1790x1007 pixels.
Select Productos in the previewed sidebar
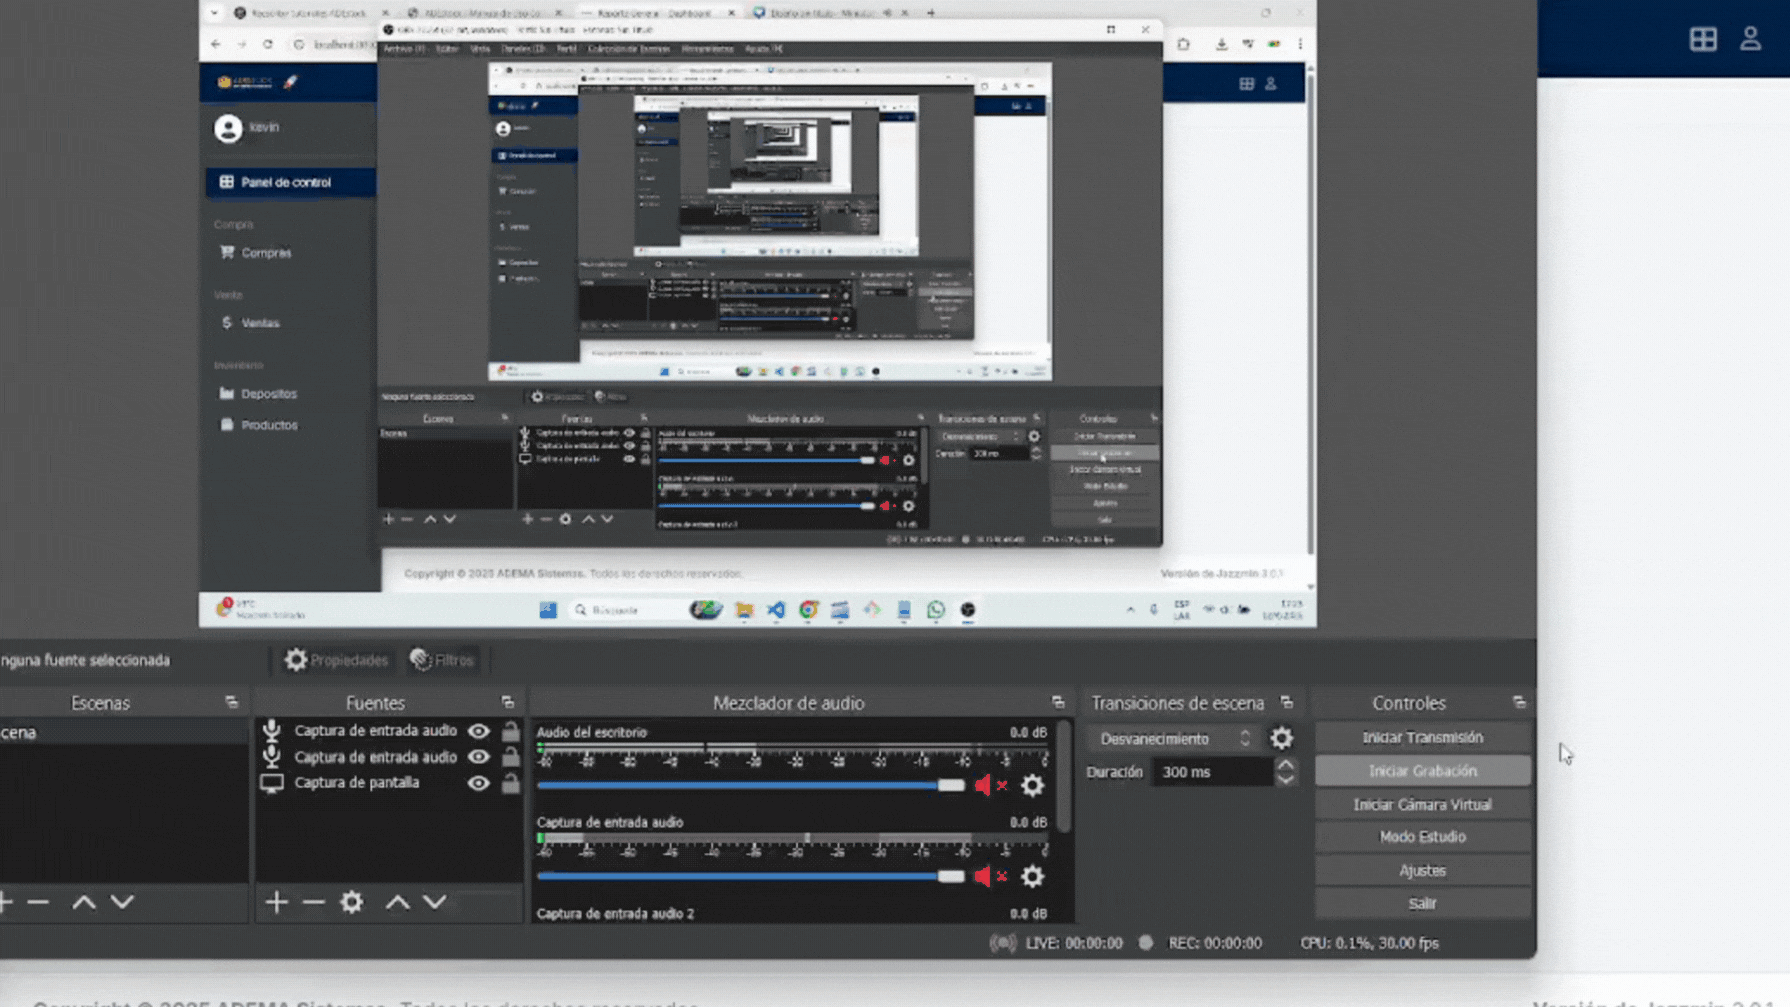click(x=269, y=425)
